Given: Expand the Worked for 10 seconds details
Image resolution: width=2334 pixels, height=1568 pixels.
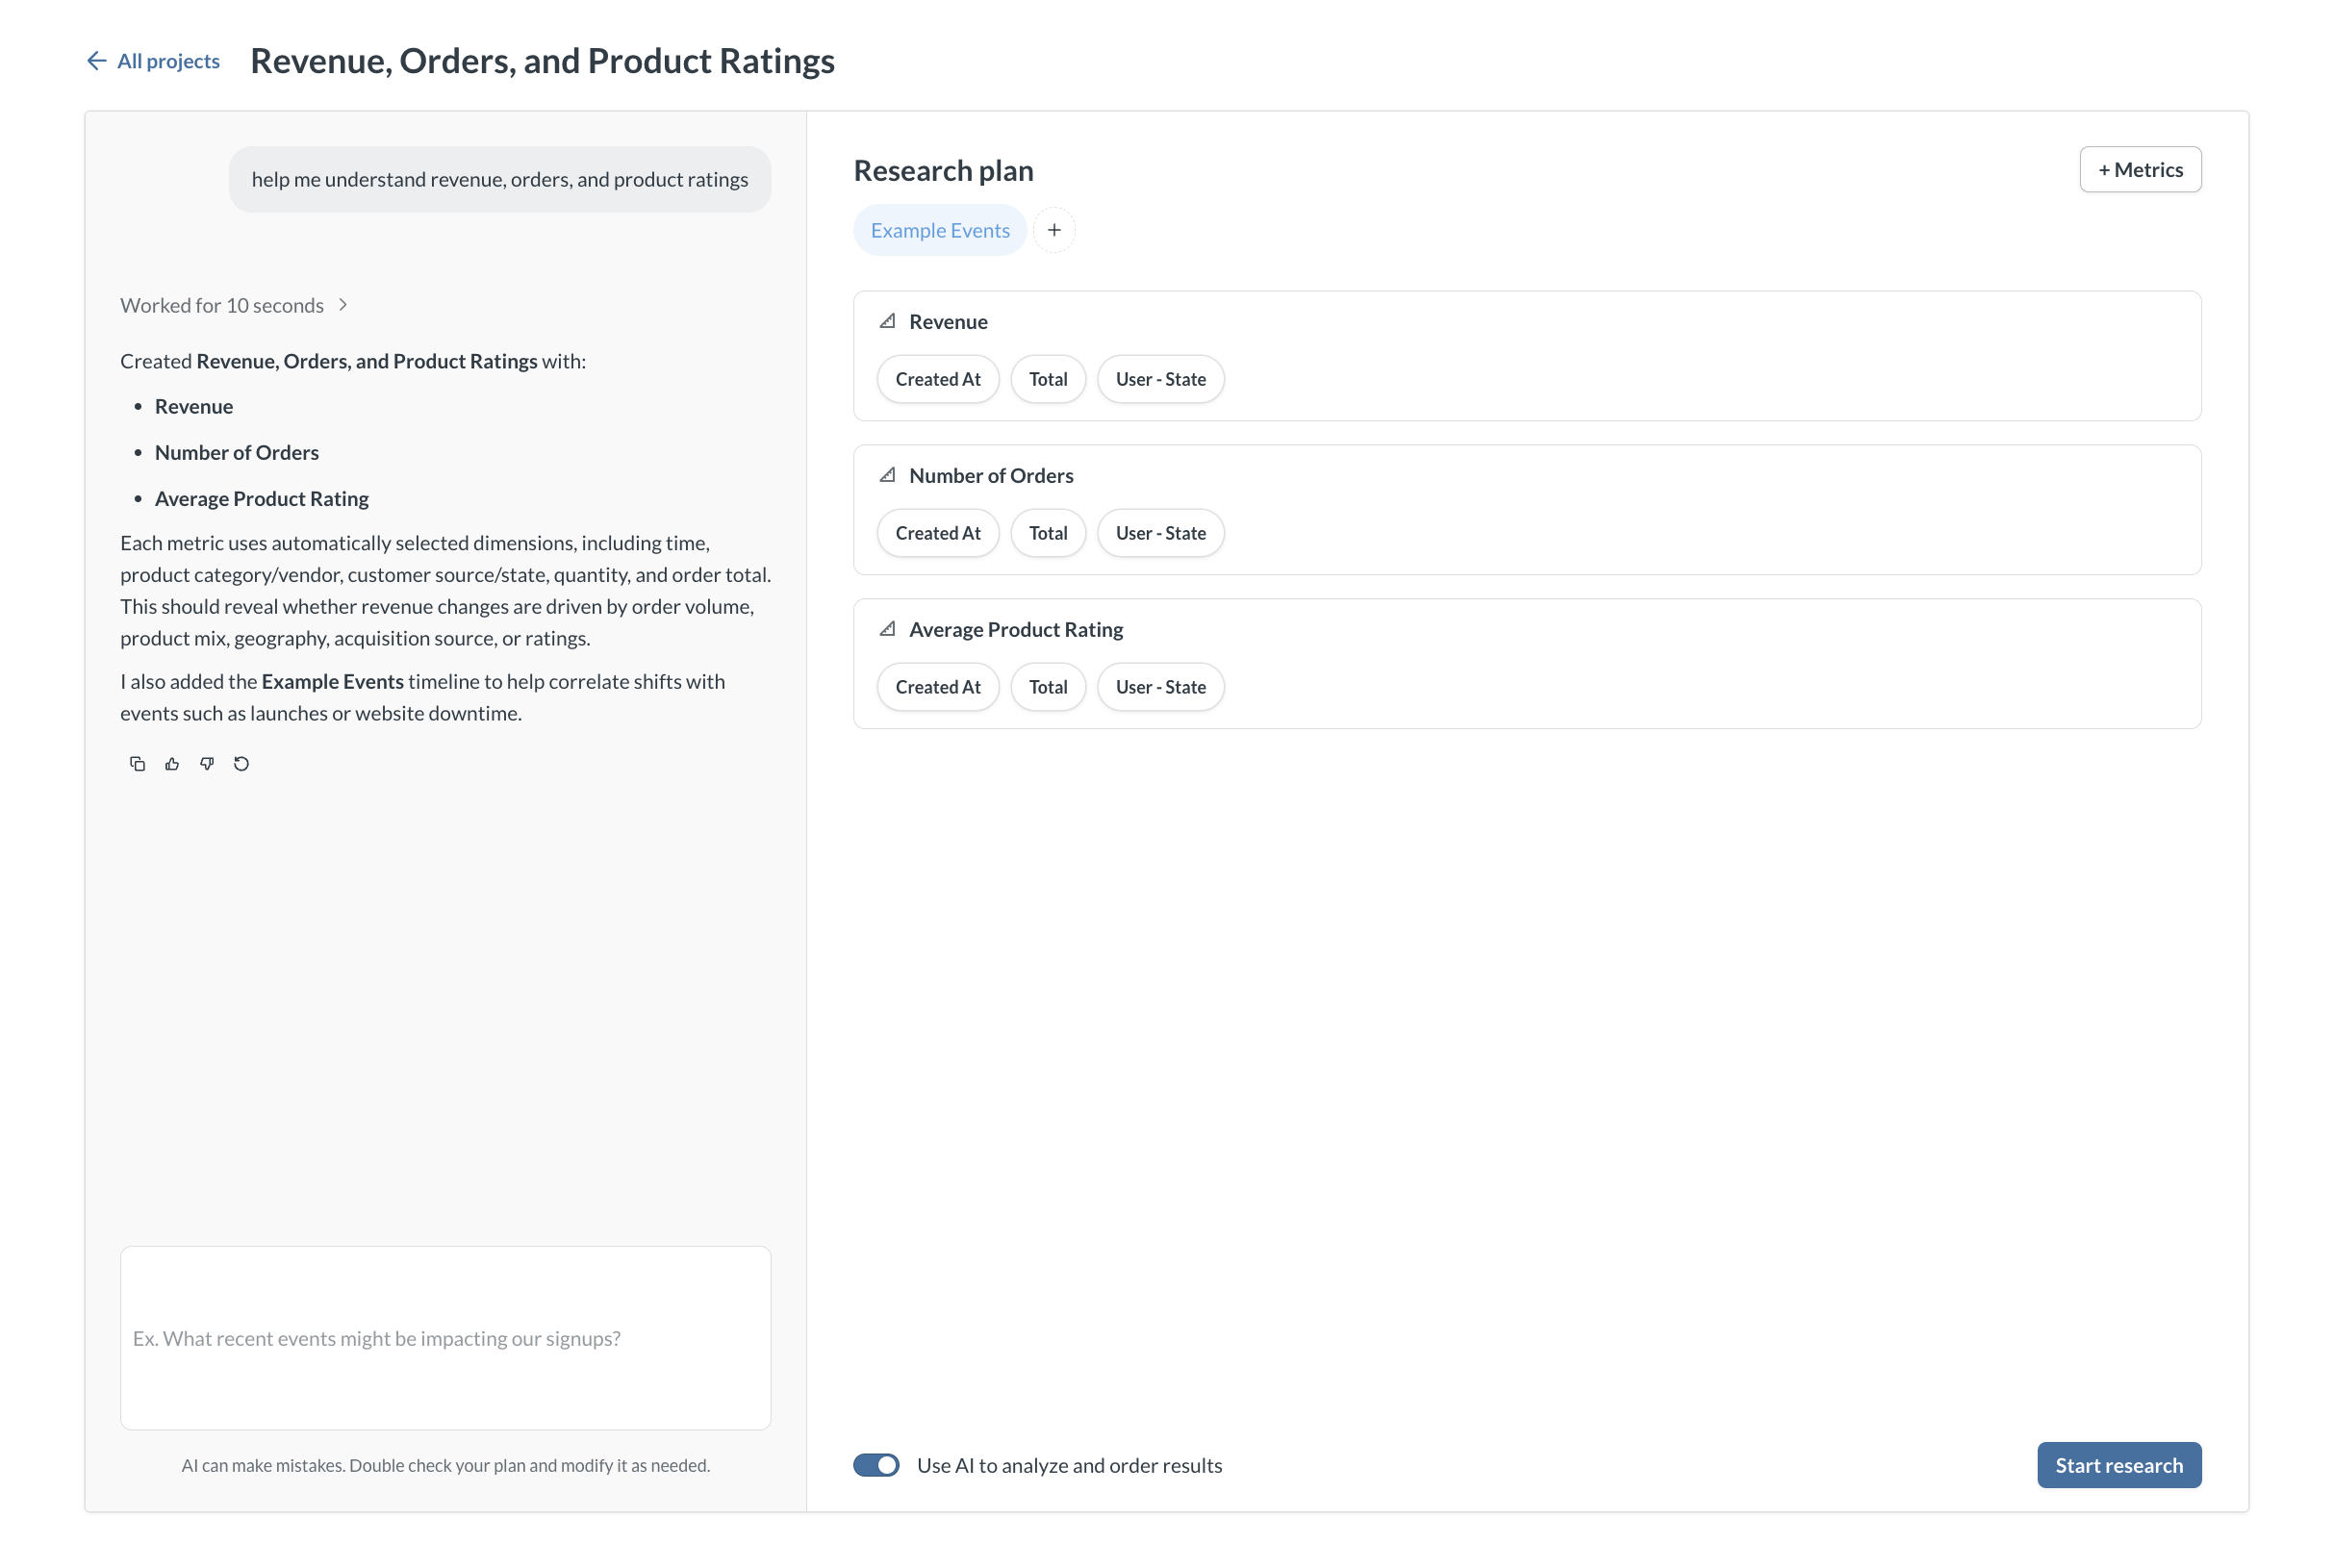Looking at the screenshot, I should 234,305.
